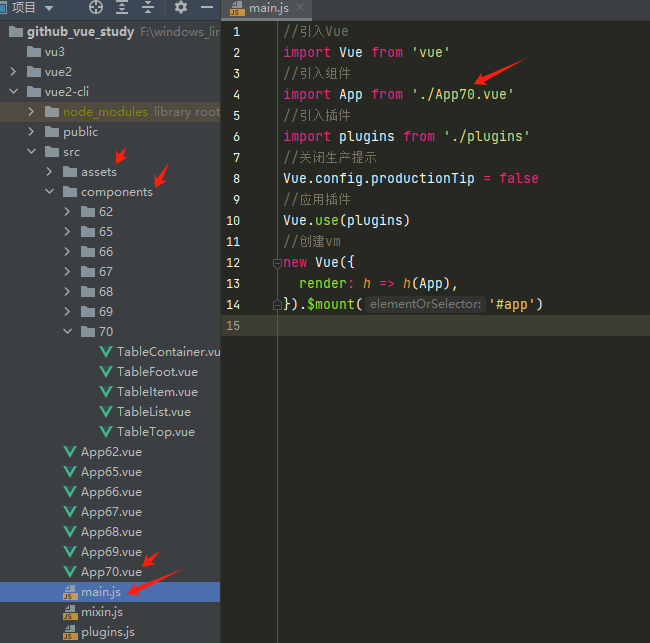Open App67.vue in the tree
Image resolution: width=650 pixels, height=643 pixels.
(111, 512)
